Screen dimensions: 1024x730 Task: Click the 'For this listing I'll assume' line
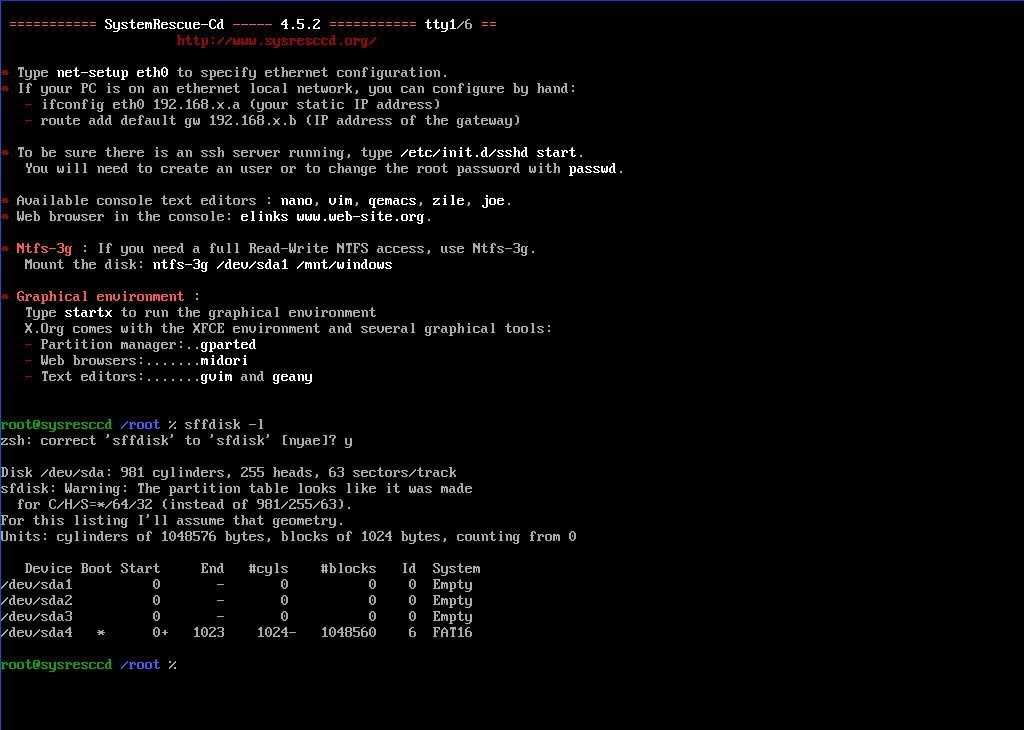[x=172, y=520]
